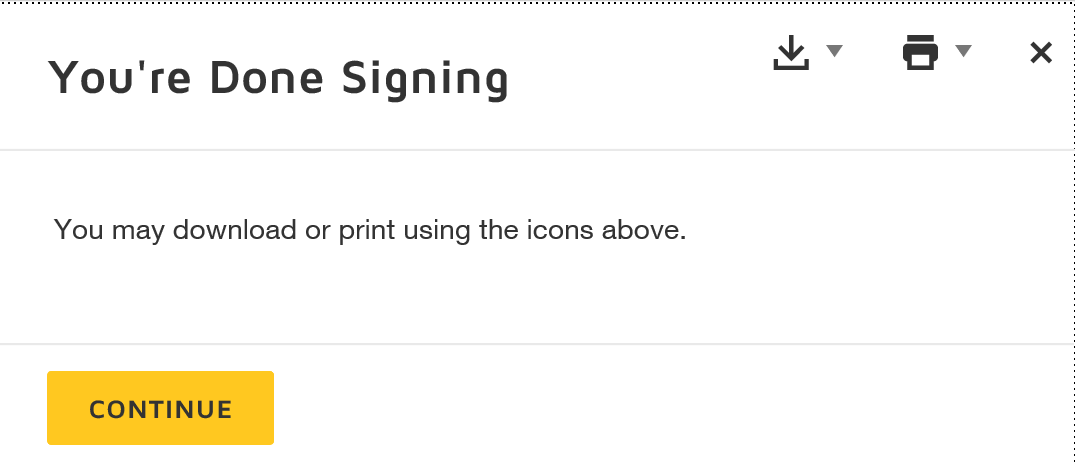Expand the download options arrow
The image size is (1075, 465).
[x=834, y=52]
